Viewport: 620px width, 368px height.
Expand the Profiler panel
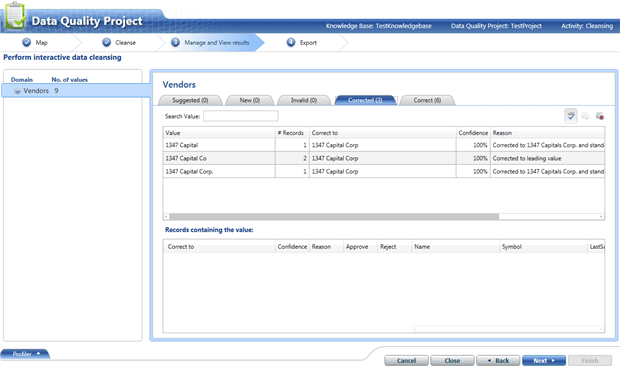[26, 354]
